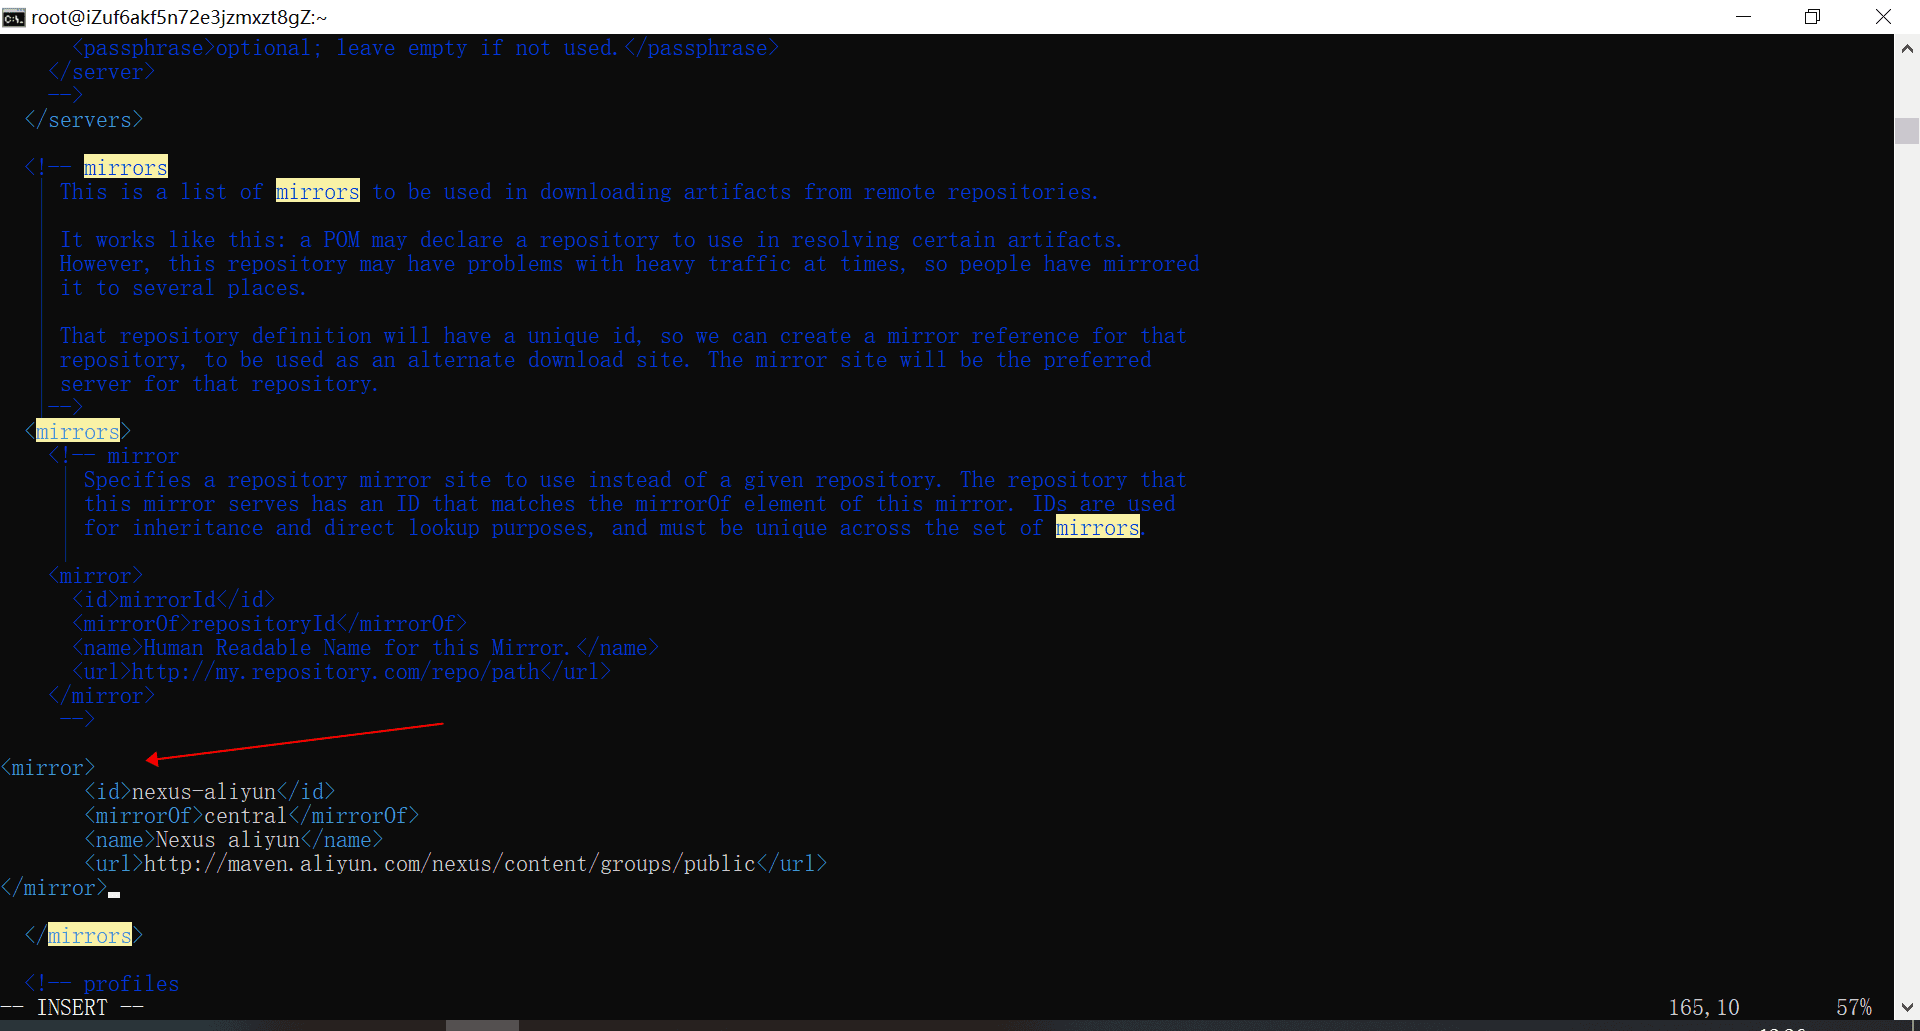1920x1031 pixels.
Task: Click highlighted 'mirrors' in the comment header
Action: [x=126, y=168]
